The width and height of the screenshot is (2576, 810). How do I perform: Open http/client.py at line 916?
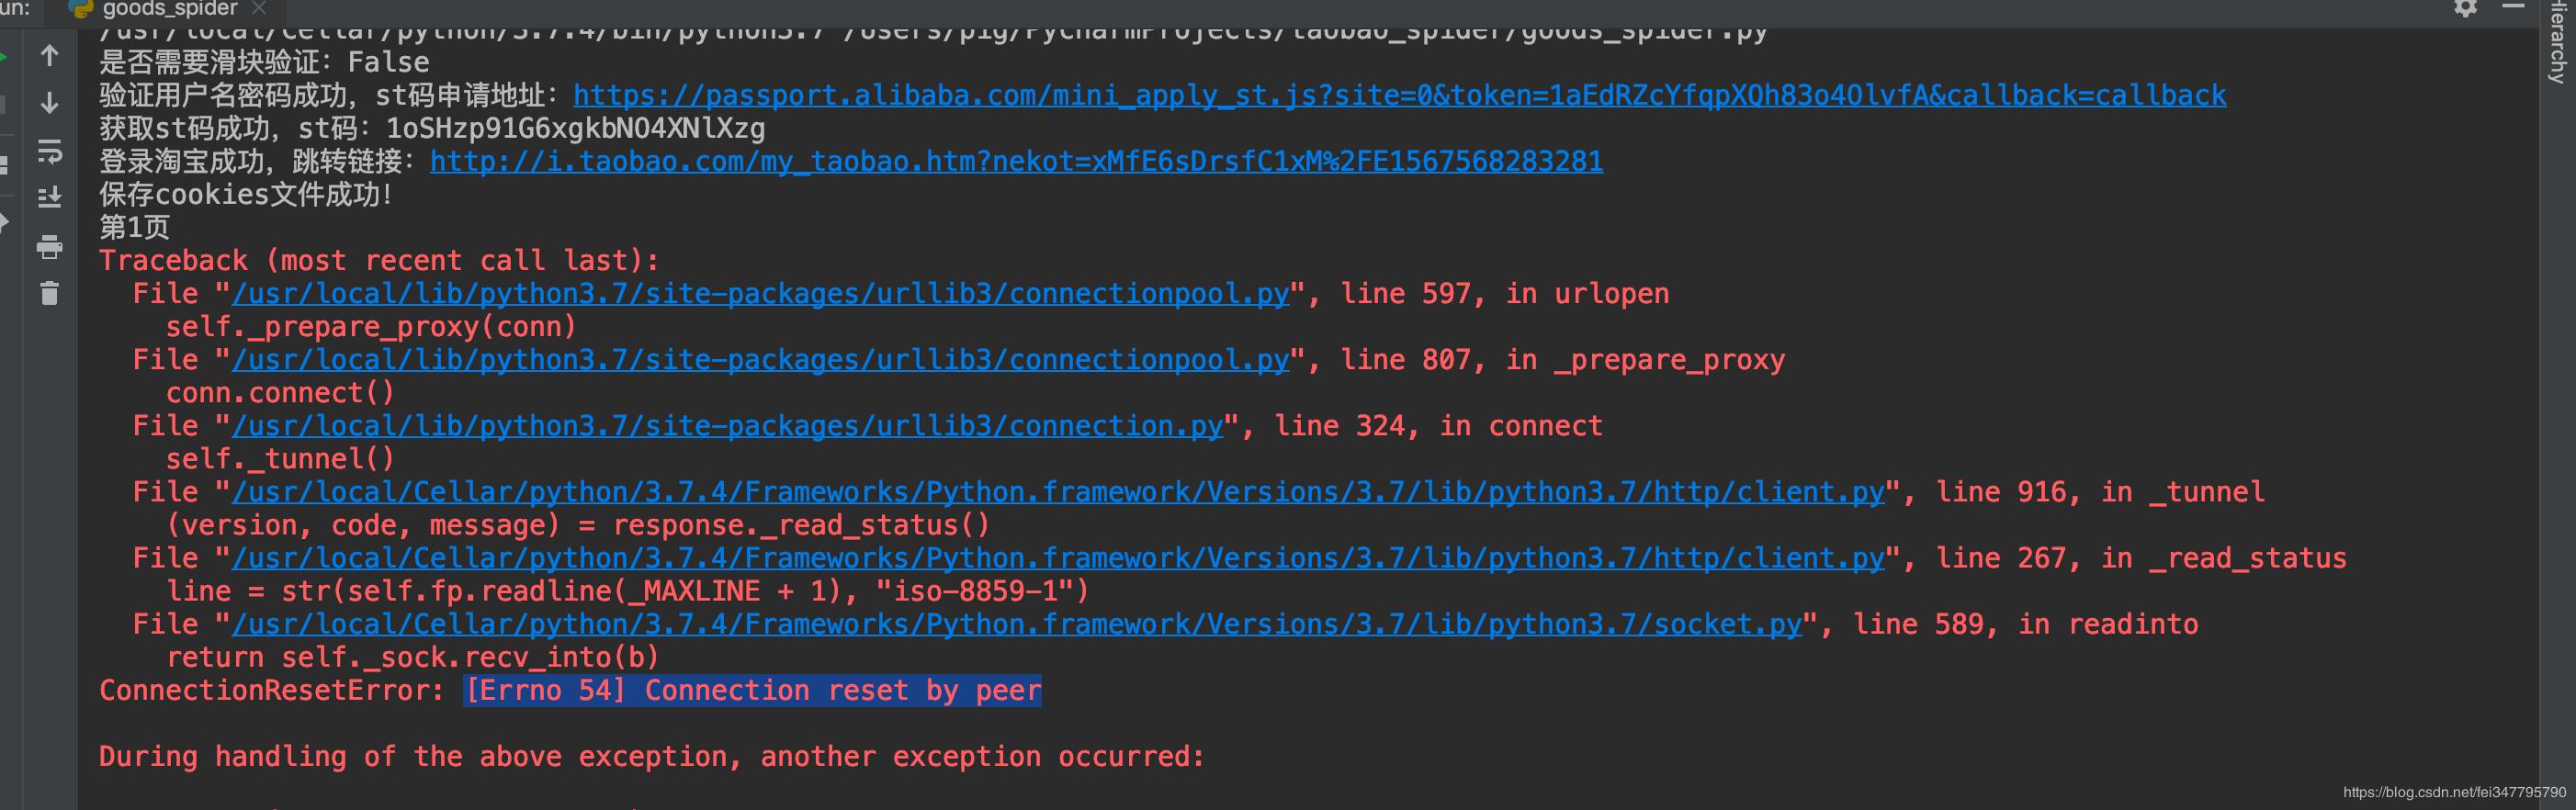point(1056,490)
